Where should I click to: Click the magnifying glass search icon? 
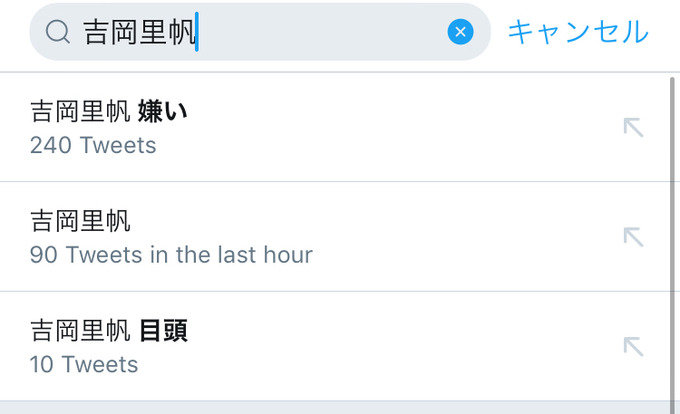click(x=58, y=32)
